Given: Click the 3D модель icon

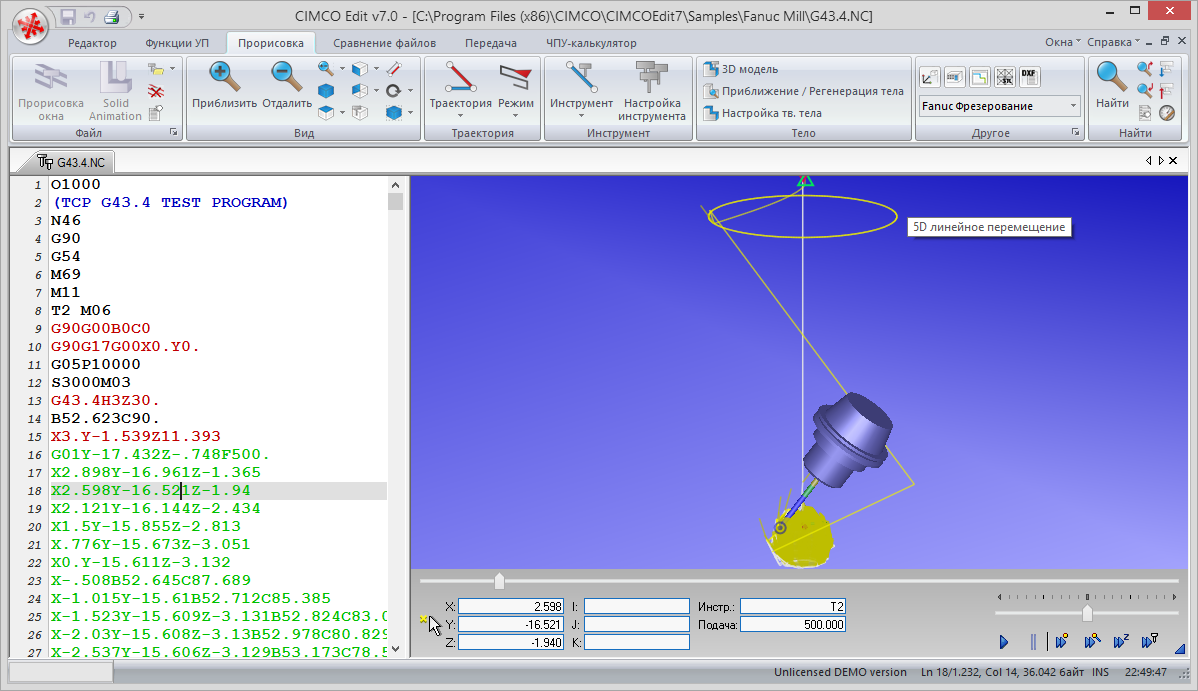Looking at the screenshot, I should tap(711, 69).
